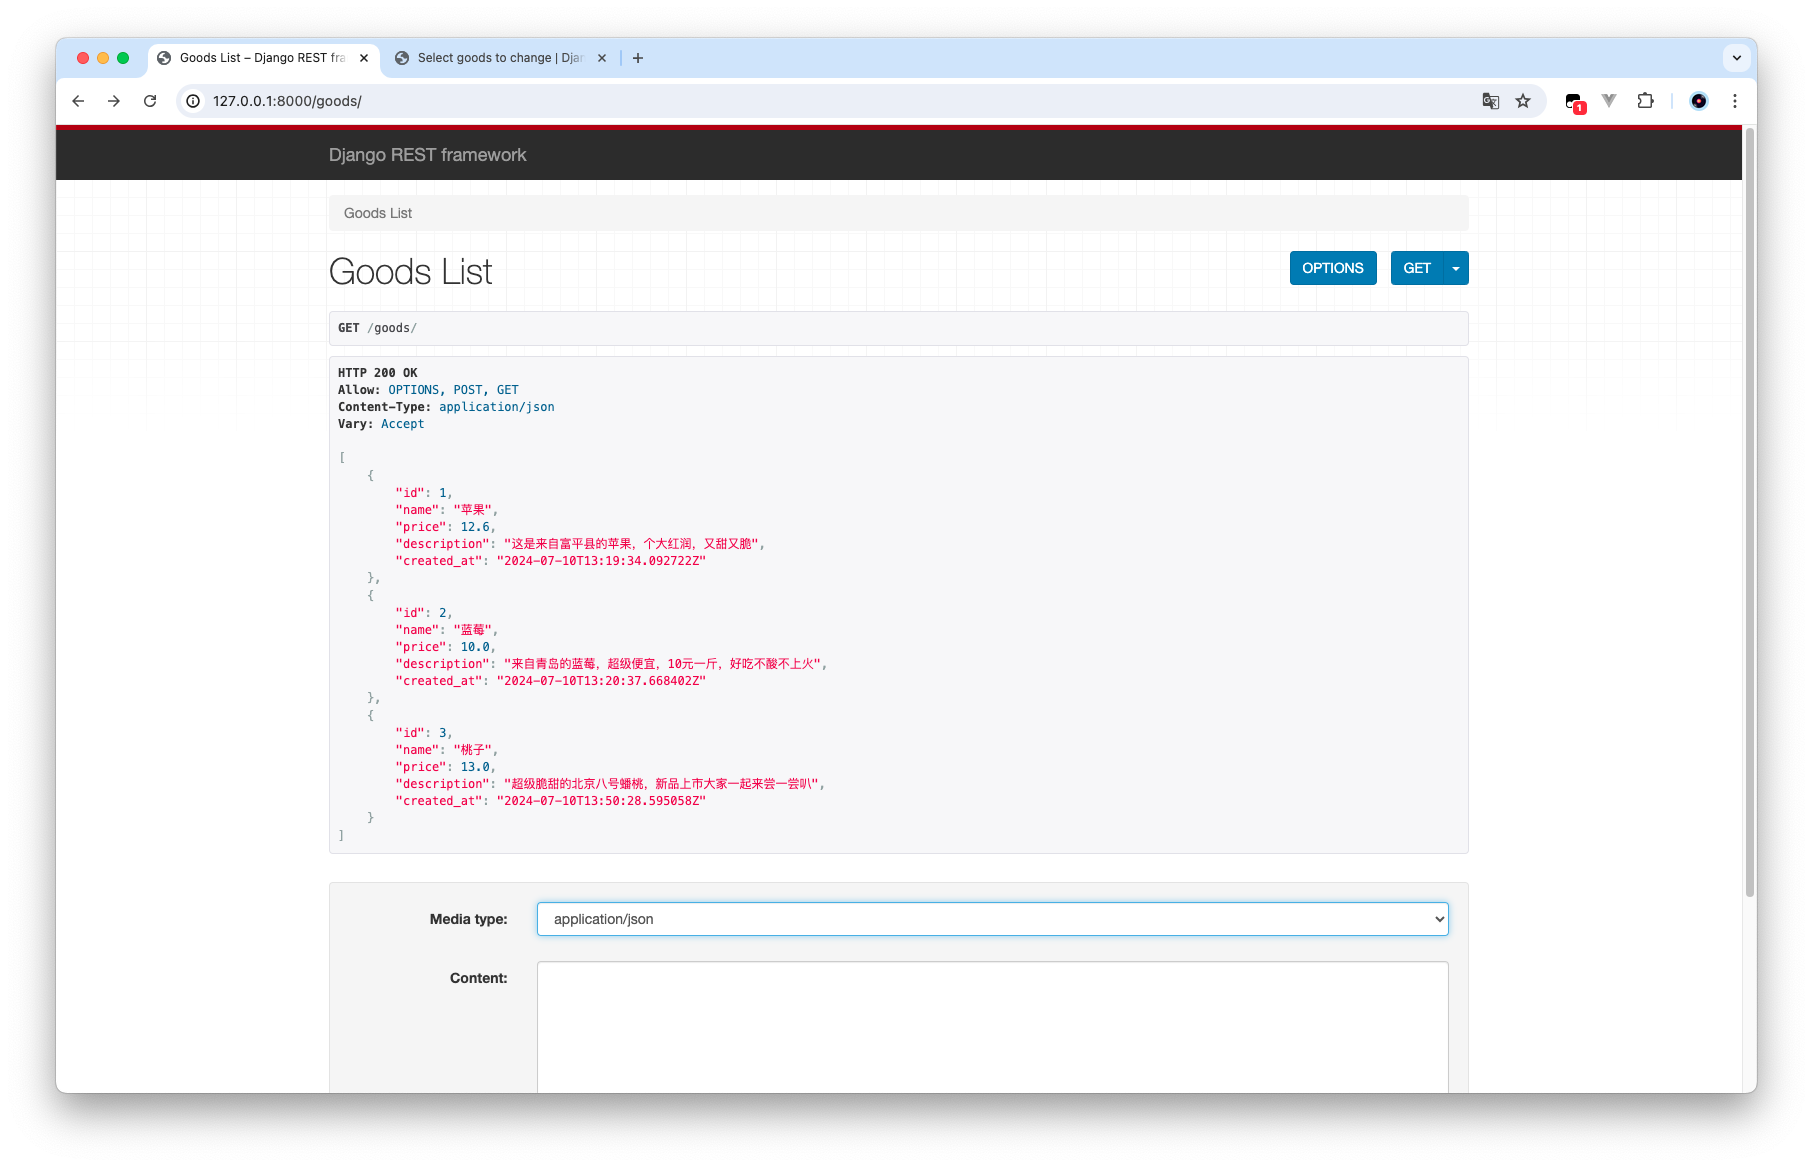Bookmark this page with the star icon
1813x1167 pixels.
click(x=1523, y=101)
